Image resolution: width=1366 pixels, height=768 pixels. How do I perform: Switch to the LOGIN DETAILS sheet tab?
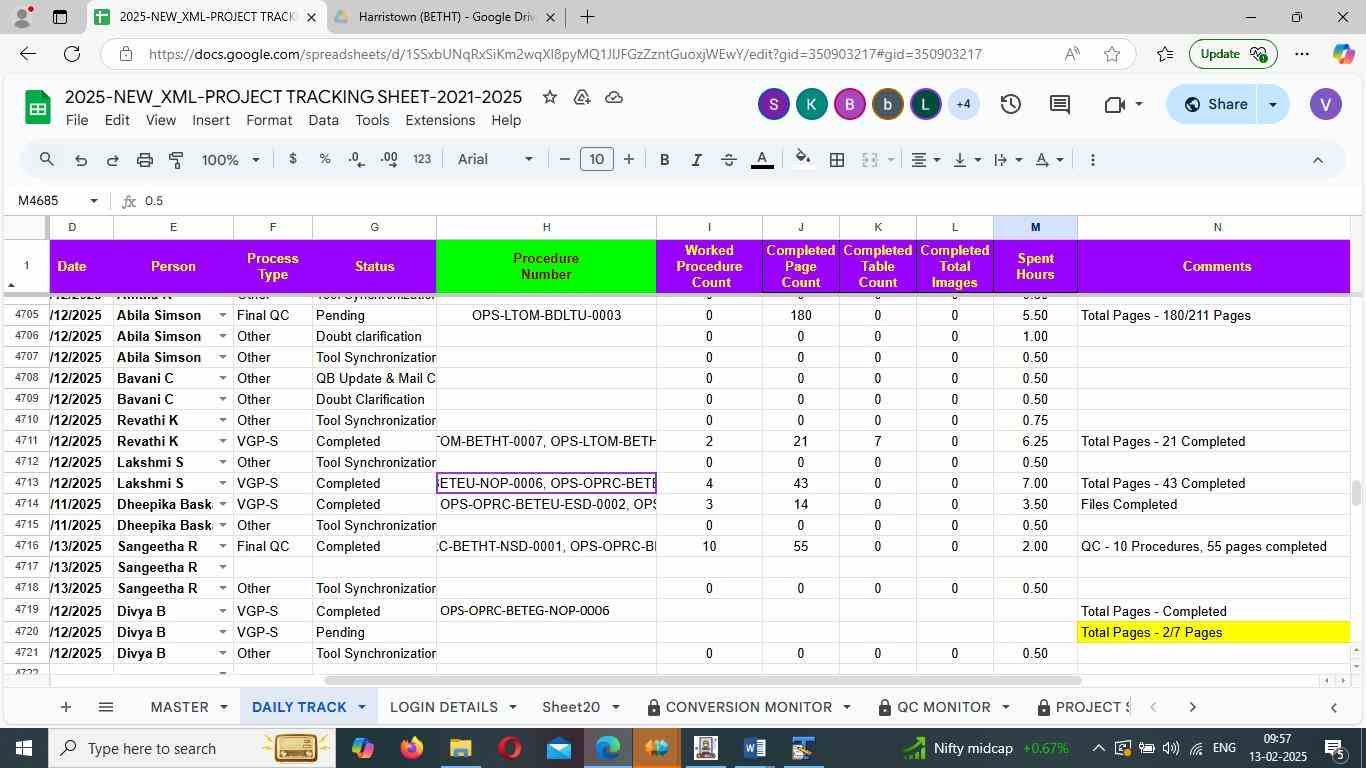pos(443,707)
